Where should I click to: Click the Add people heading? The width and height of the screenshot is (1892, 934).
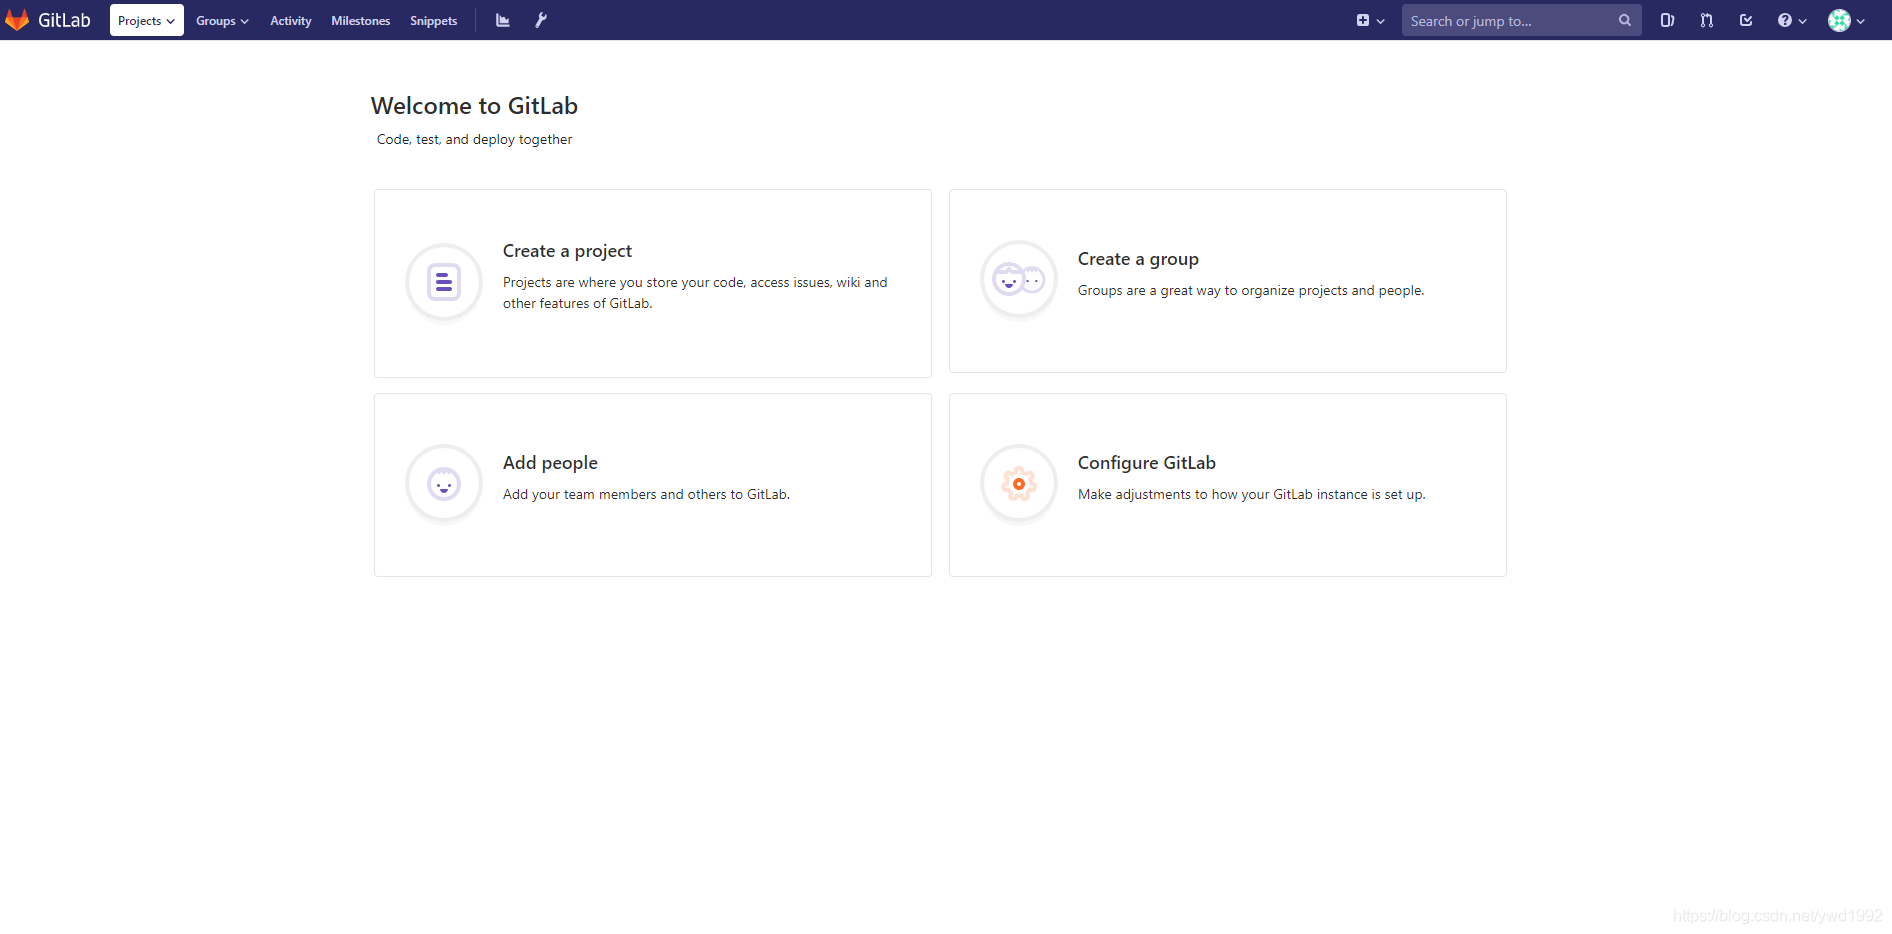pos(550,463)
